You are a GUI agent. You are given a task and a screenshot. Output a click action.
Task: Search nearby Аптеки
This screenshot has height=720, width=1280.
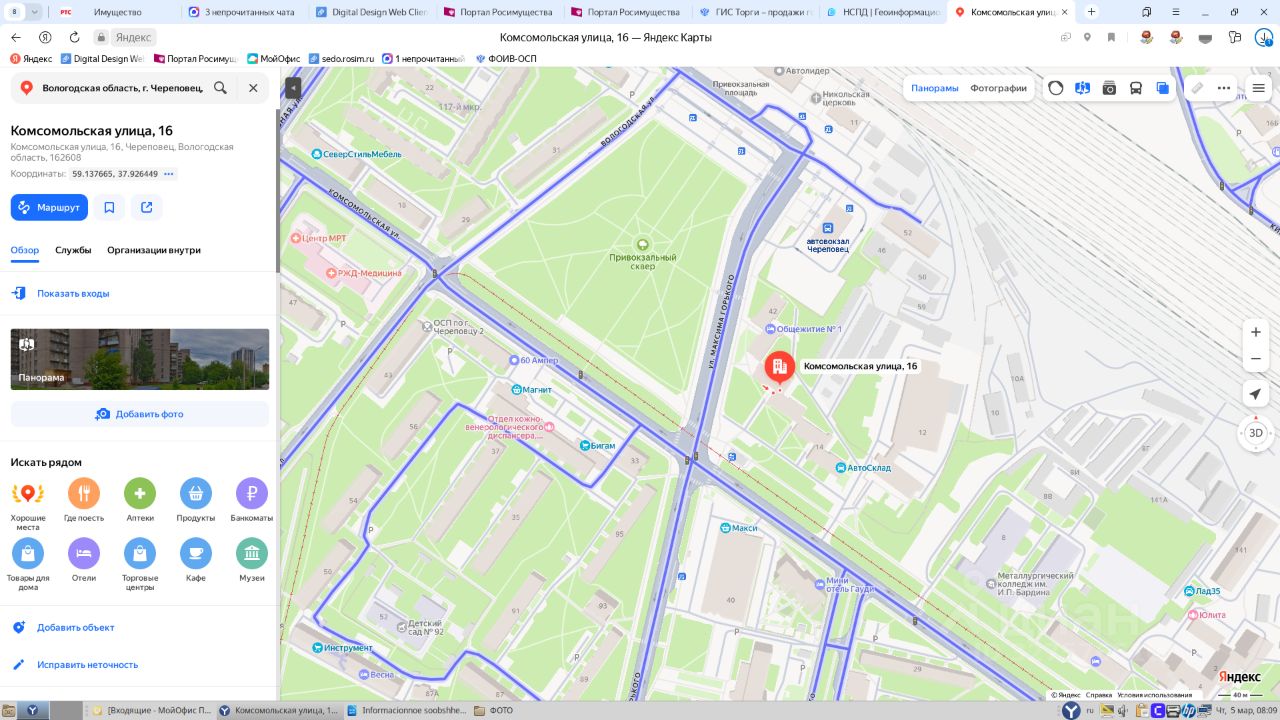pos(140,500)
